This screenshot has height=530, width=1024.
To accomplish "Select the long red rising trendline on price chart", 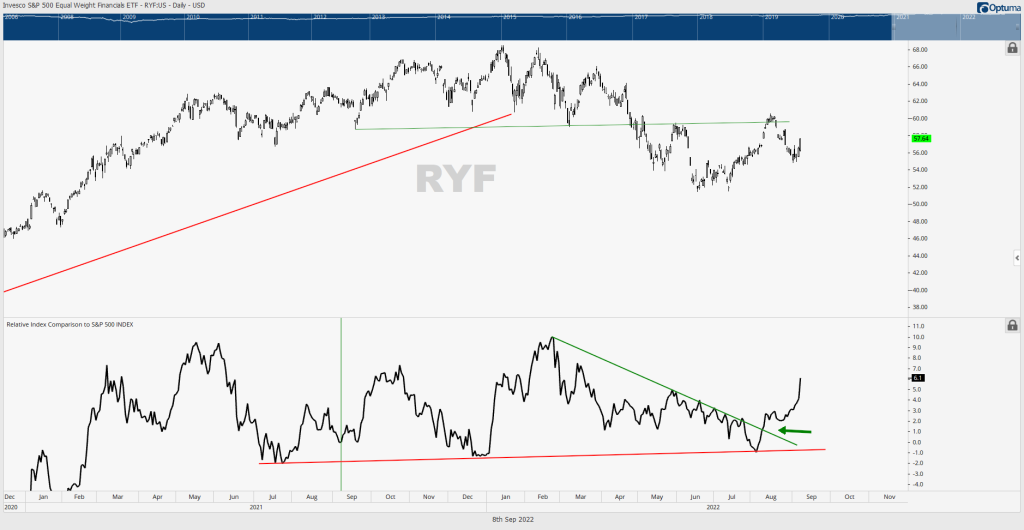I will pyautogui.click(x=258, y=202).
